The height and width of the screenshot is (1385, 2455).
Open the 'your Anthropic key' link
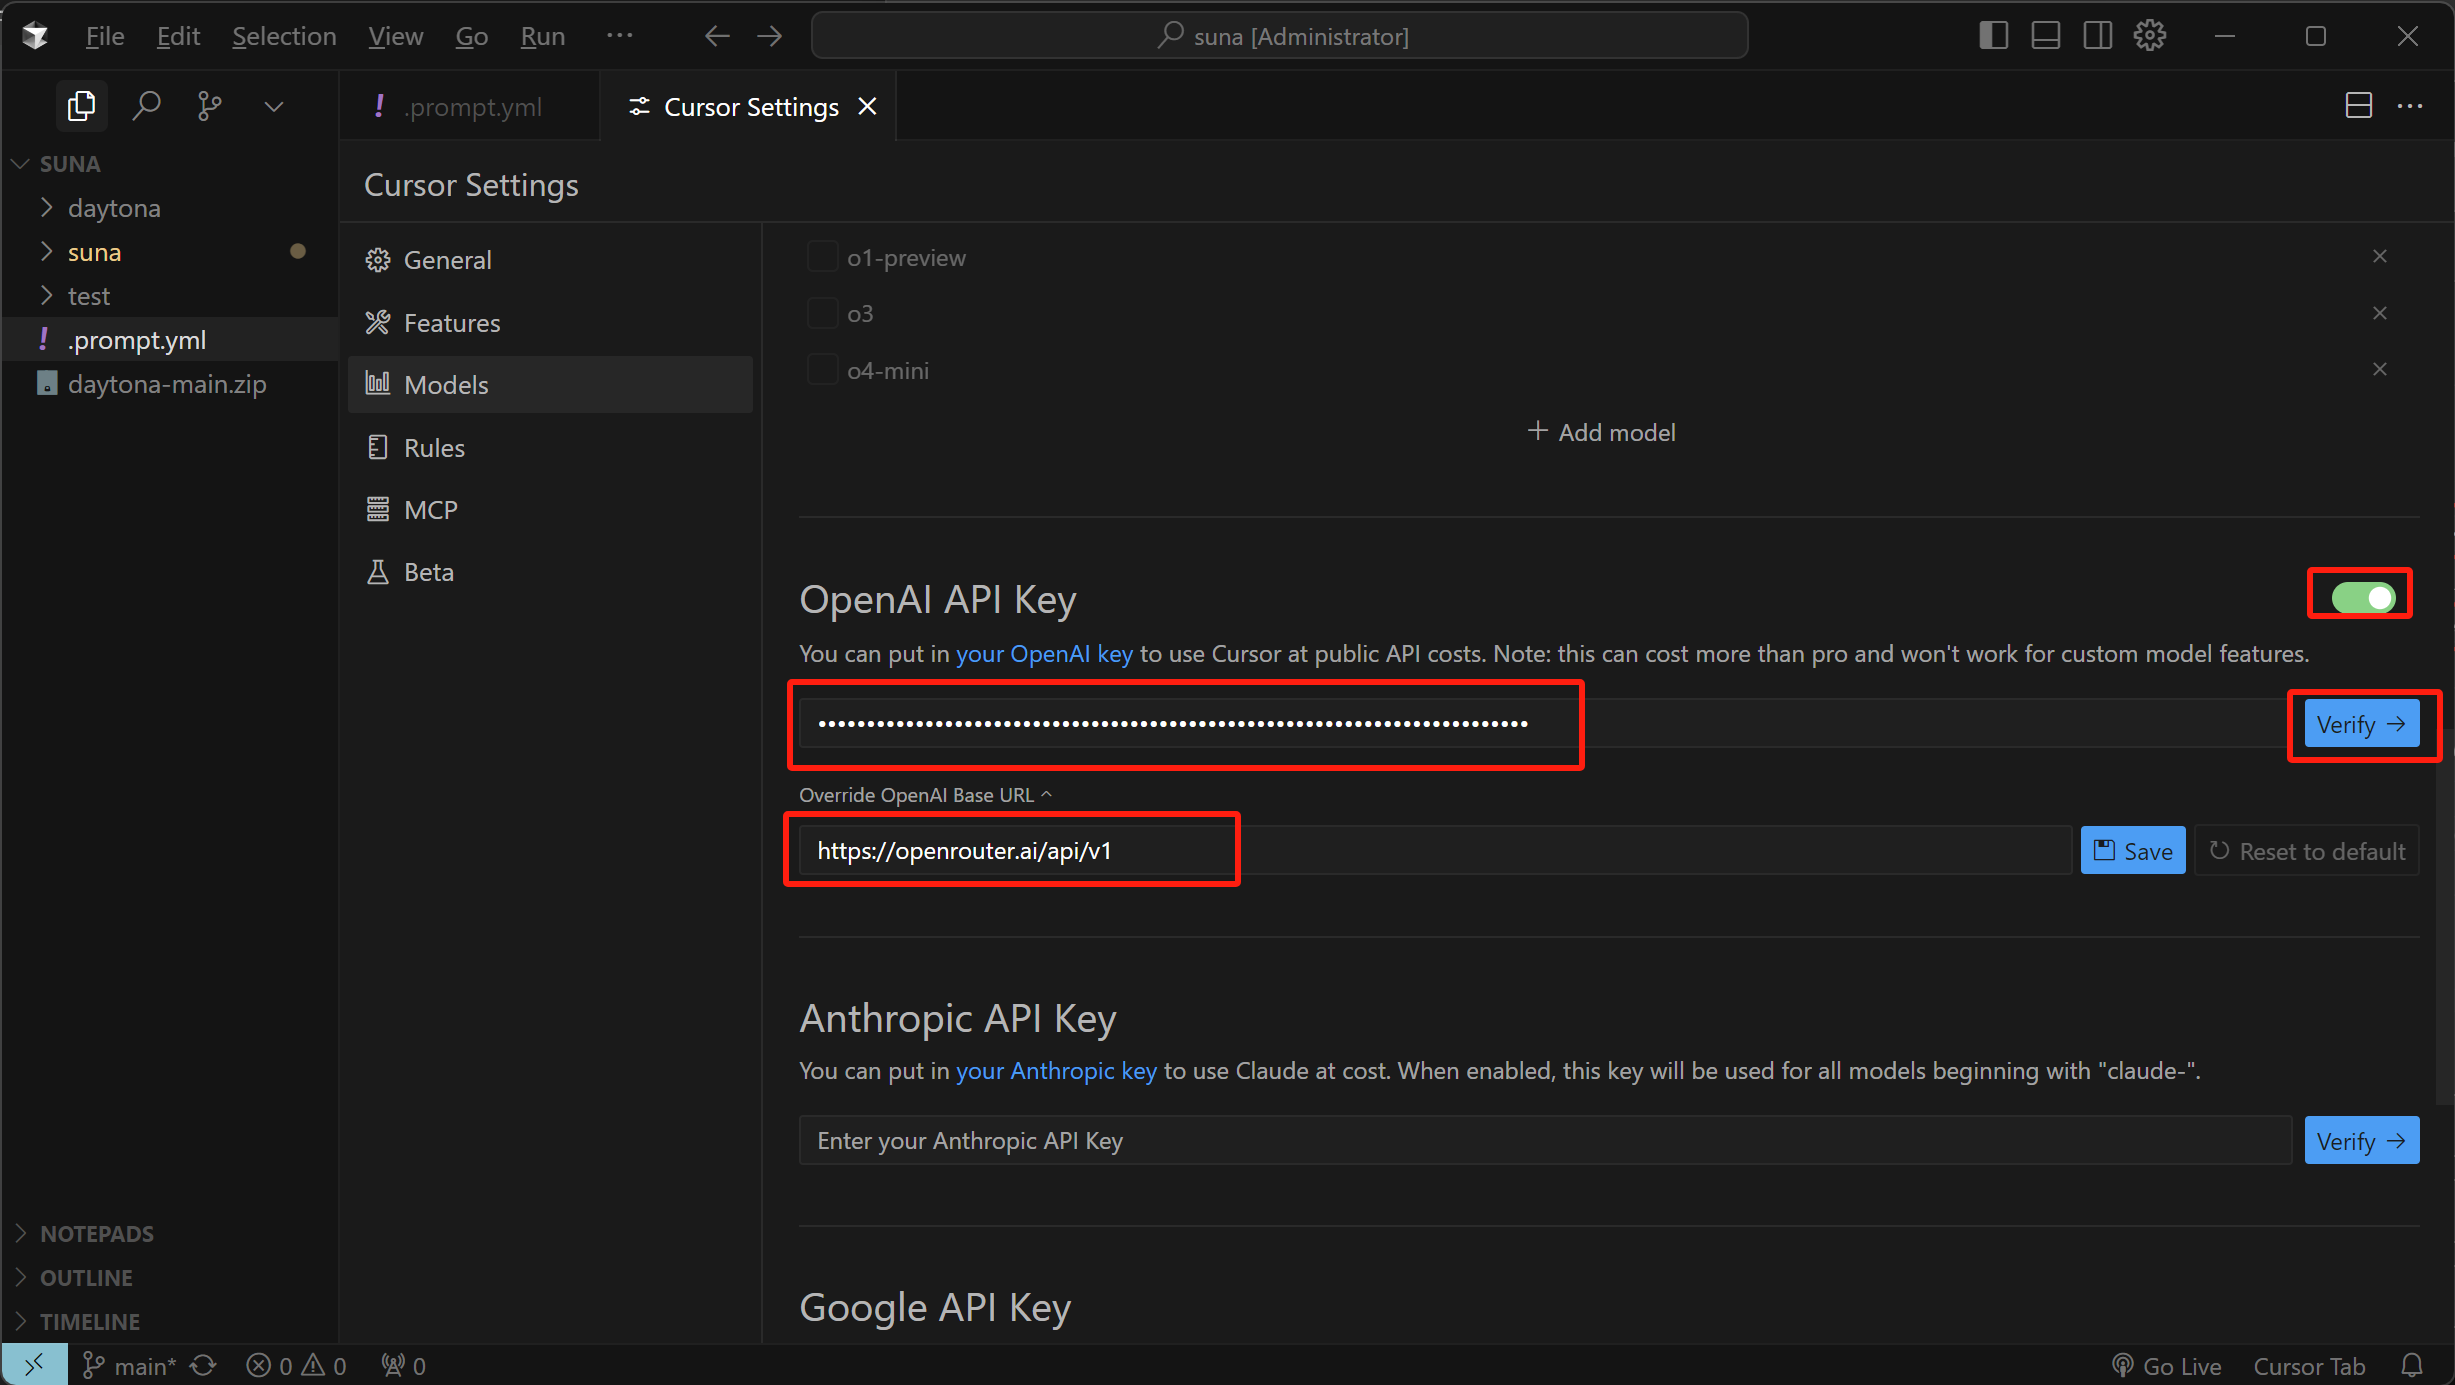pyautogui.click(x=1056, y=1071)
